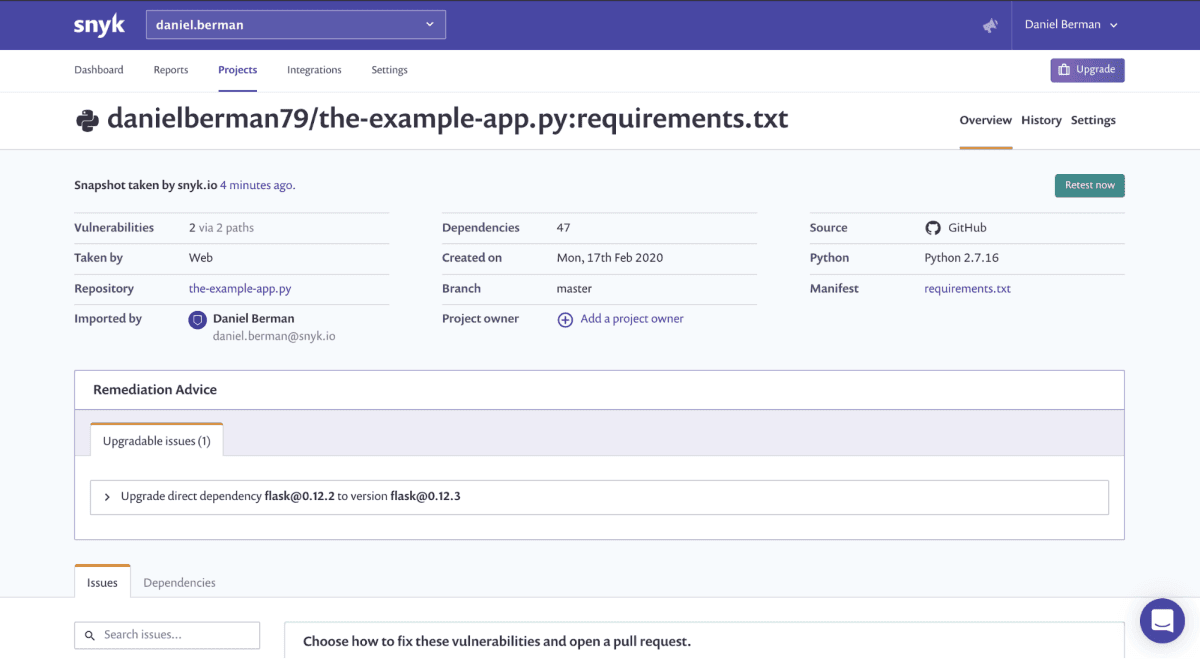Select the Issues tab
1200x659 pixels.
point(102,583)
